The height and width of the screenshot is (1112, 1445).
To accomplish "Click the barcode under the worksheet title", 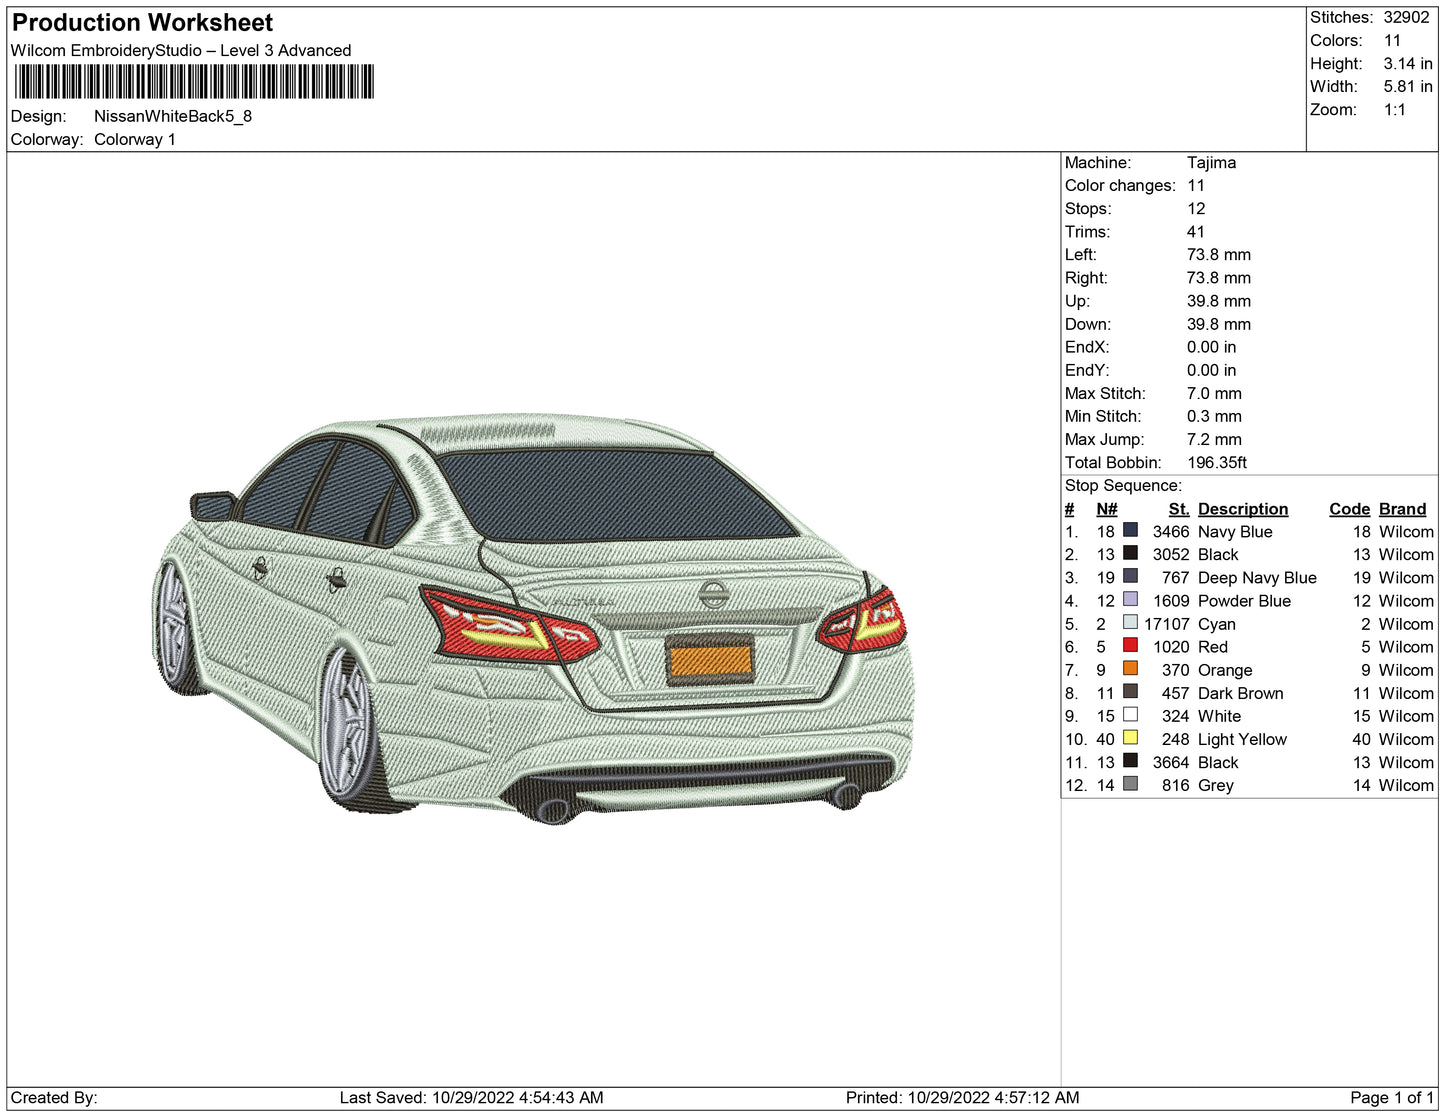I will pos(194,82).
